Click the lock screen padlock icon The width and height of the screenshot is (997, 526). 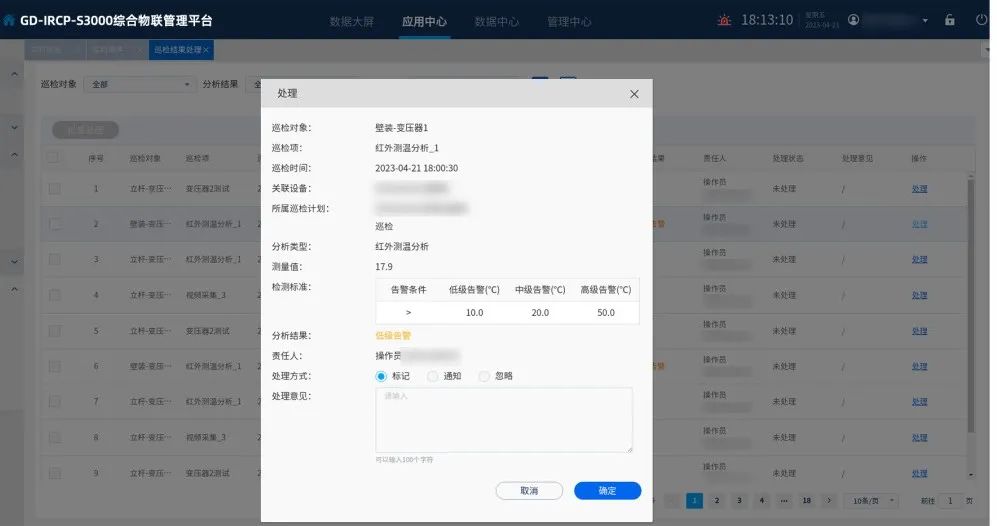coord(949,20)
